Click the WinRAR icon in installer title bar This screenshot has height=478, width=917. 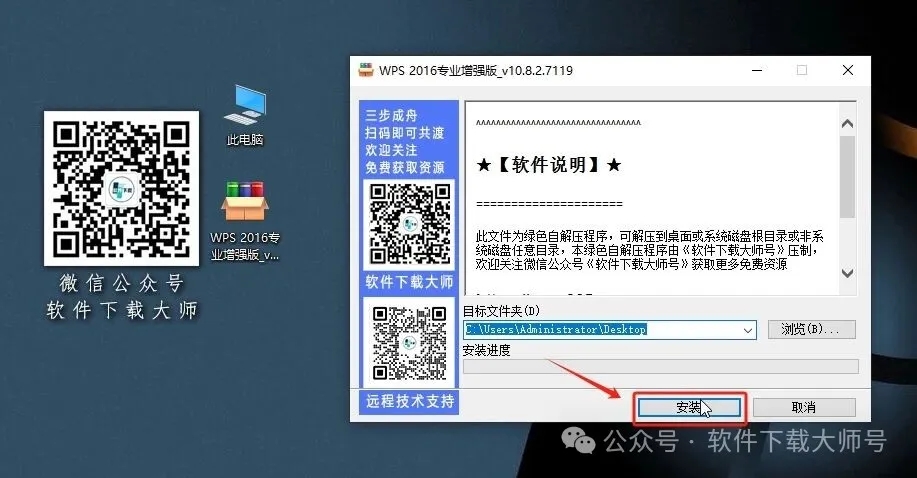click(366, 70)
